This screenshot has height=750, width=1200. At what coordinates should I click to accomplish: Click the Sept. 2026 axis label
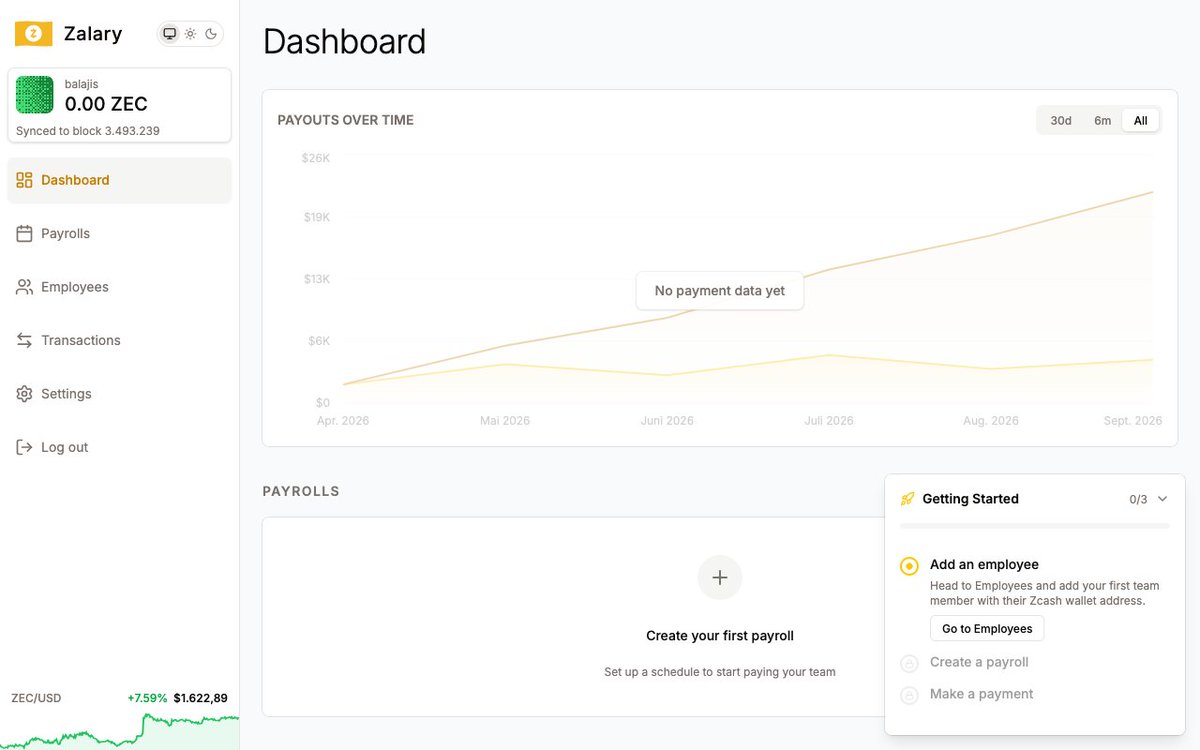(1133, 421)
